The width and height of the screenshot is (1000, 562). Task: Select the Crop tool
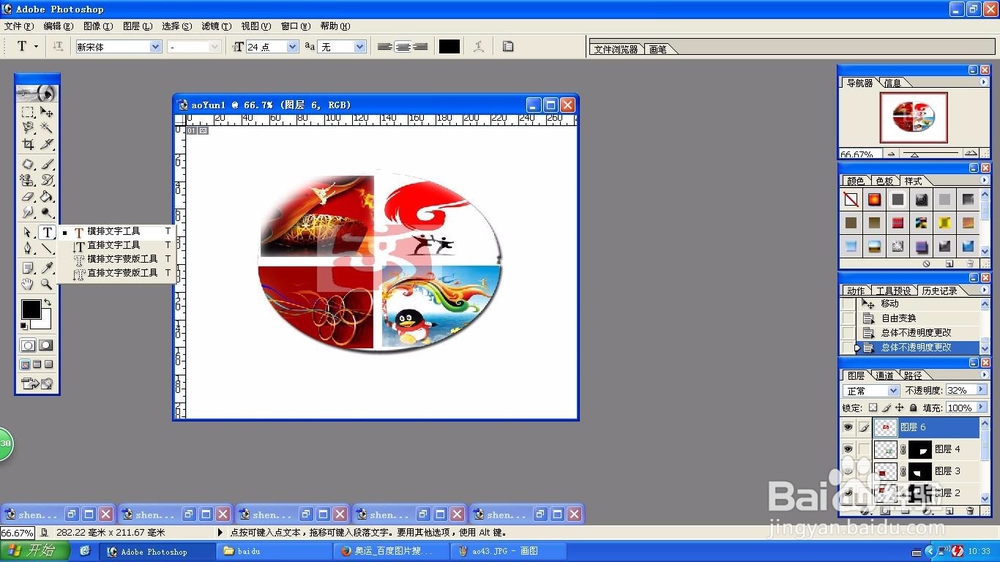click(27, 145)
